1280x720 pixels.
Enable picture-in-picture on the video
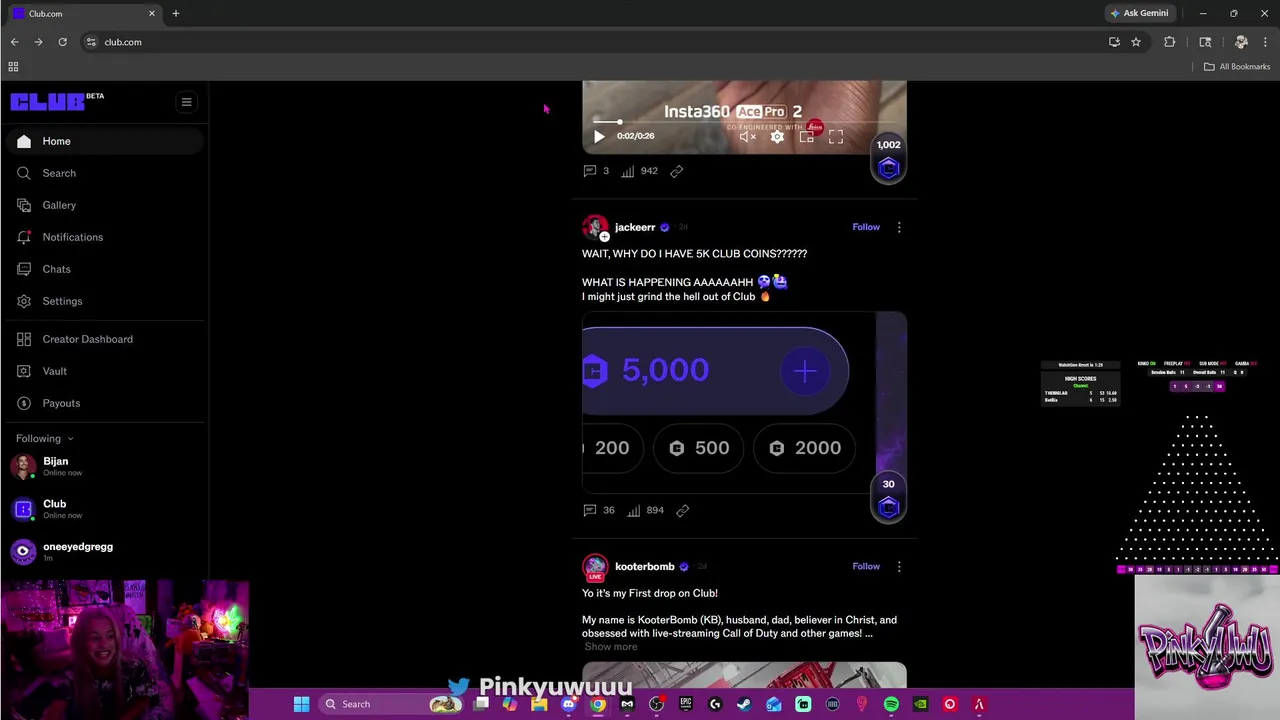point(806,136)
